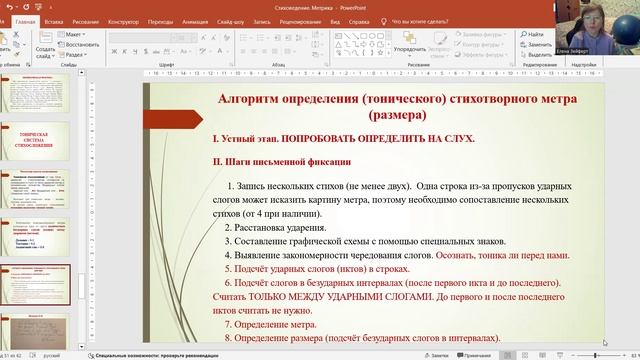
Task: Toggle strikethrough abc formatting
Action: [x=156, y=51]
